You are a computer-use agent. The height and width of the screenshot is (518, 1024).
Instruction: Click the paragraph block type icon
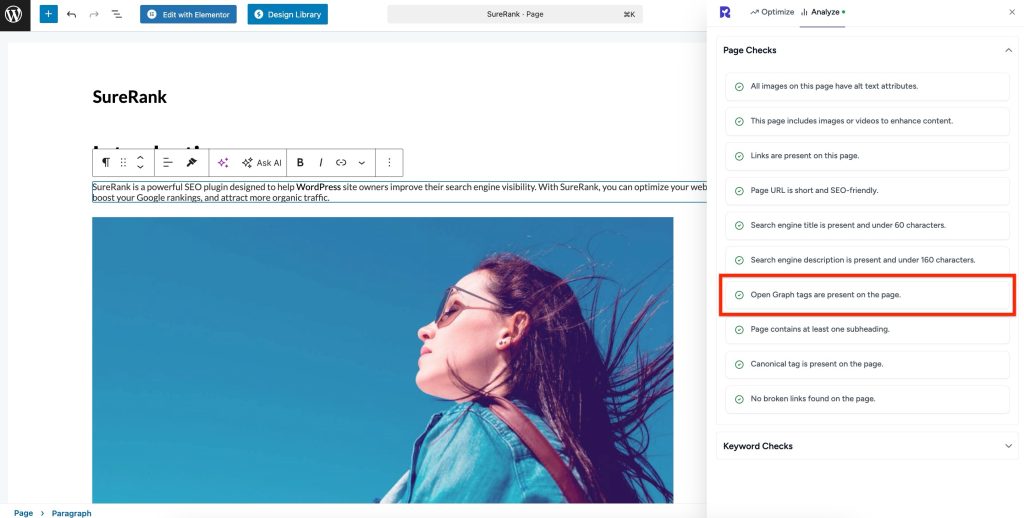tap(106, 162)
